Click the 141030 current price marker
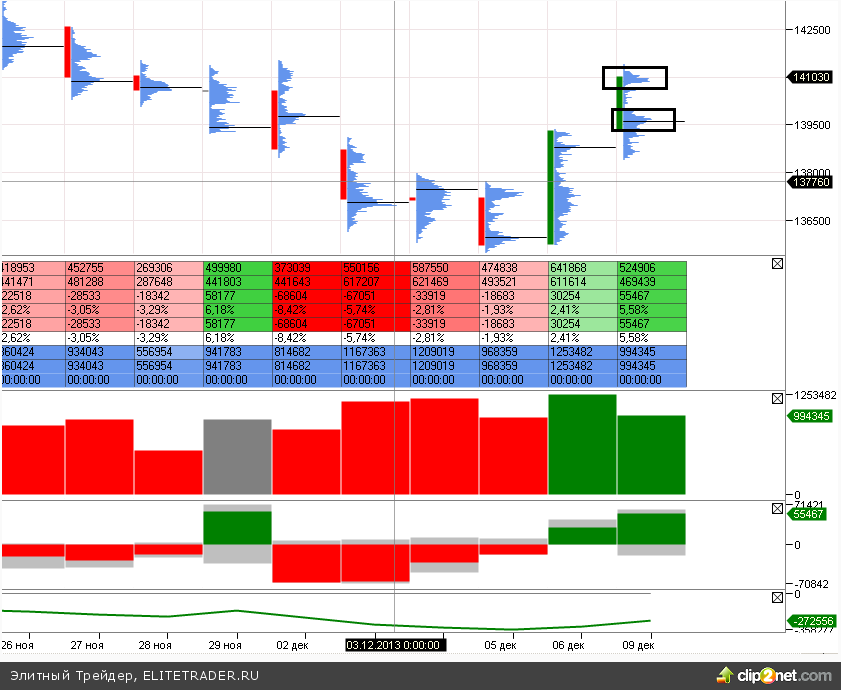 click(810, 77)
